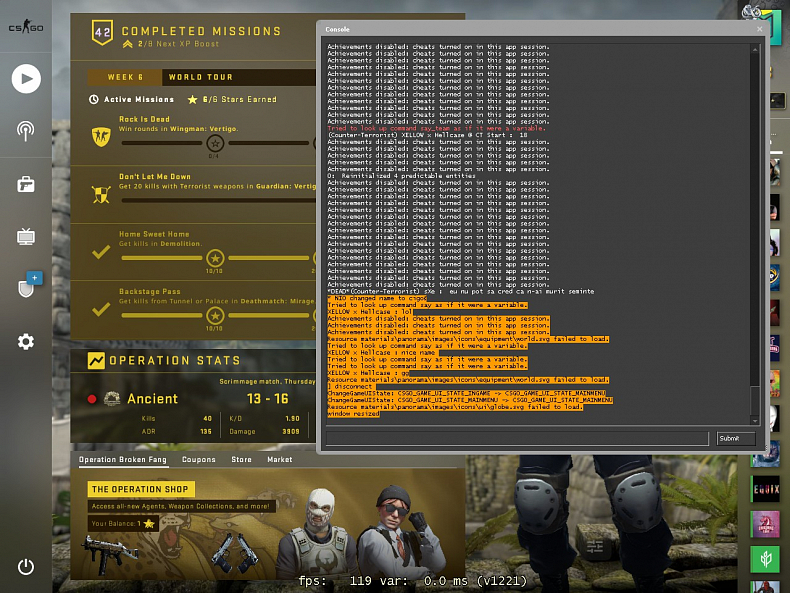
Task: Click the 'Ancient' map name
Action: pos(153,399)
